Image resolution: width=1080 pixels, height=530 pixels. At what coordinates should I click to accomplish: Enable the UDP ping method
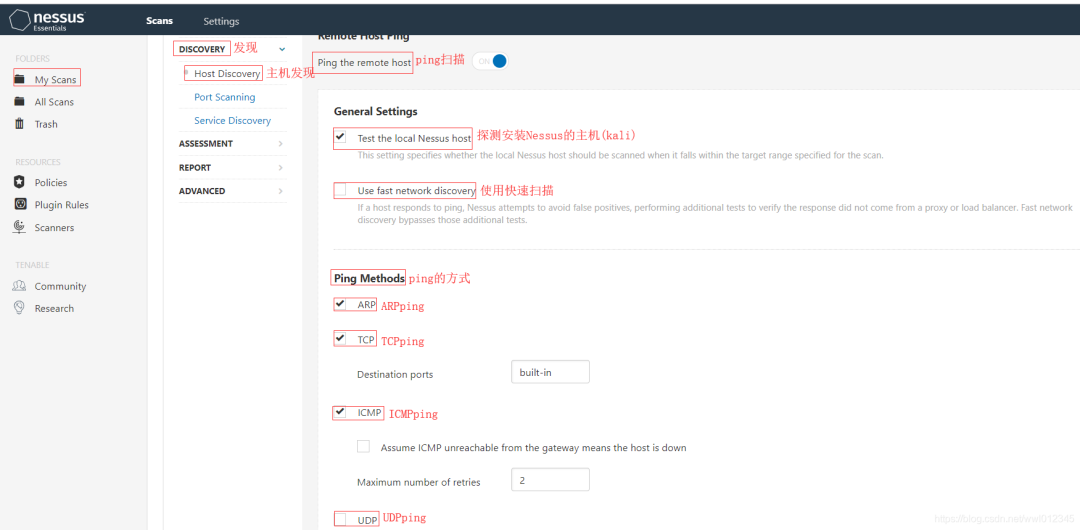(x=340, y=518)
